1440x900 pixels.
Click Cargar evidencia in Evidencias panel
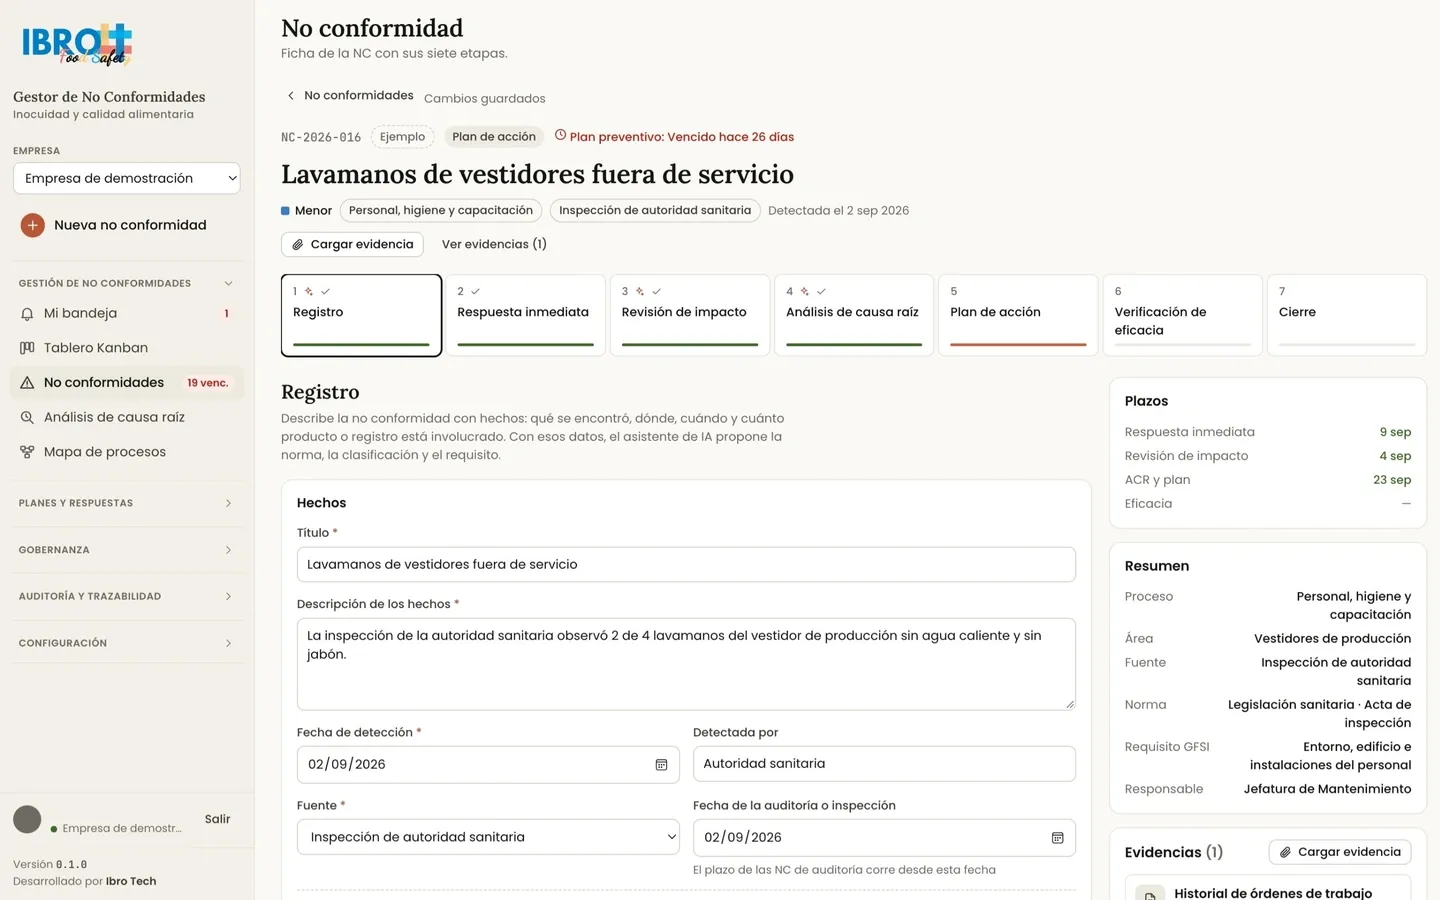coord(1340,852)
